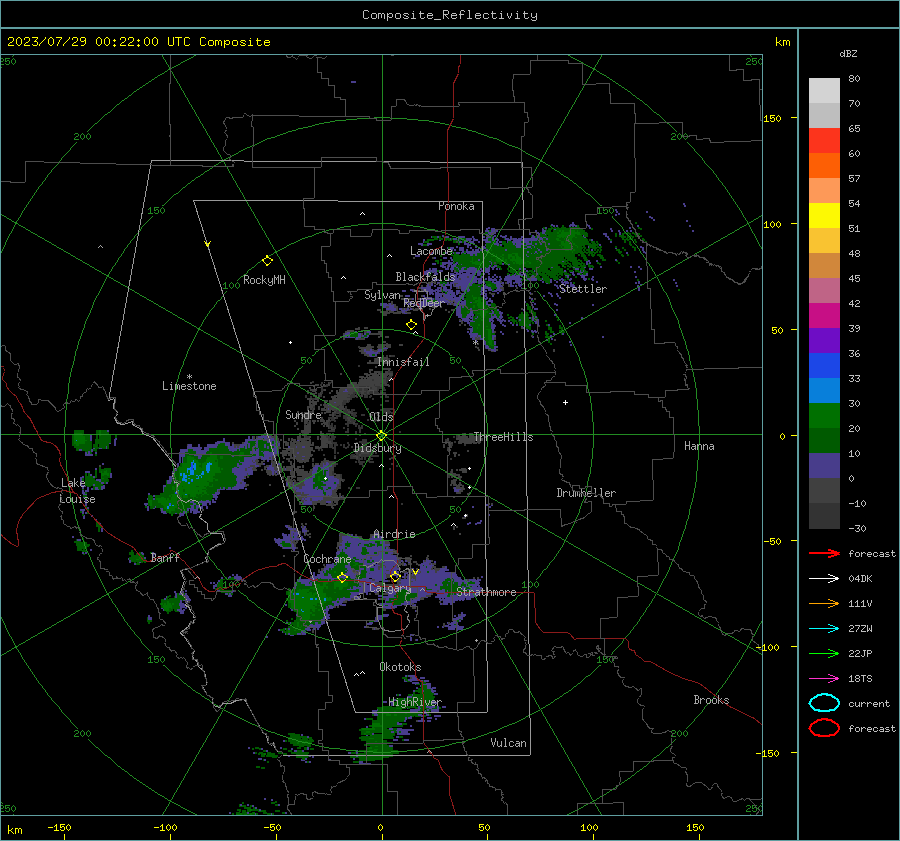900x841 pixels.
Task: Select the purple 36-39 dBZ swatch
Action: coord(824,341)
